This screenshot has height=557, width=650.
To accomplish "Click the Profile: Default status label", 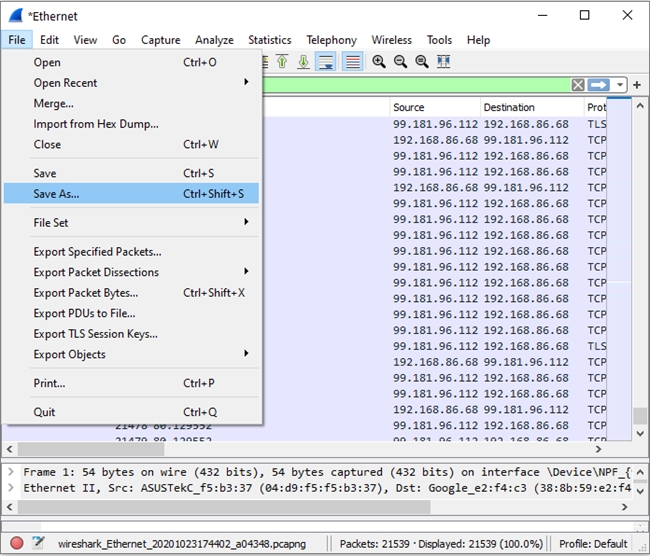I will click(593, 543).
